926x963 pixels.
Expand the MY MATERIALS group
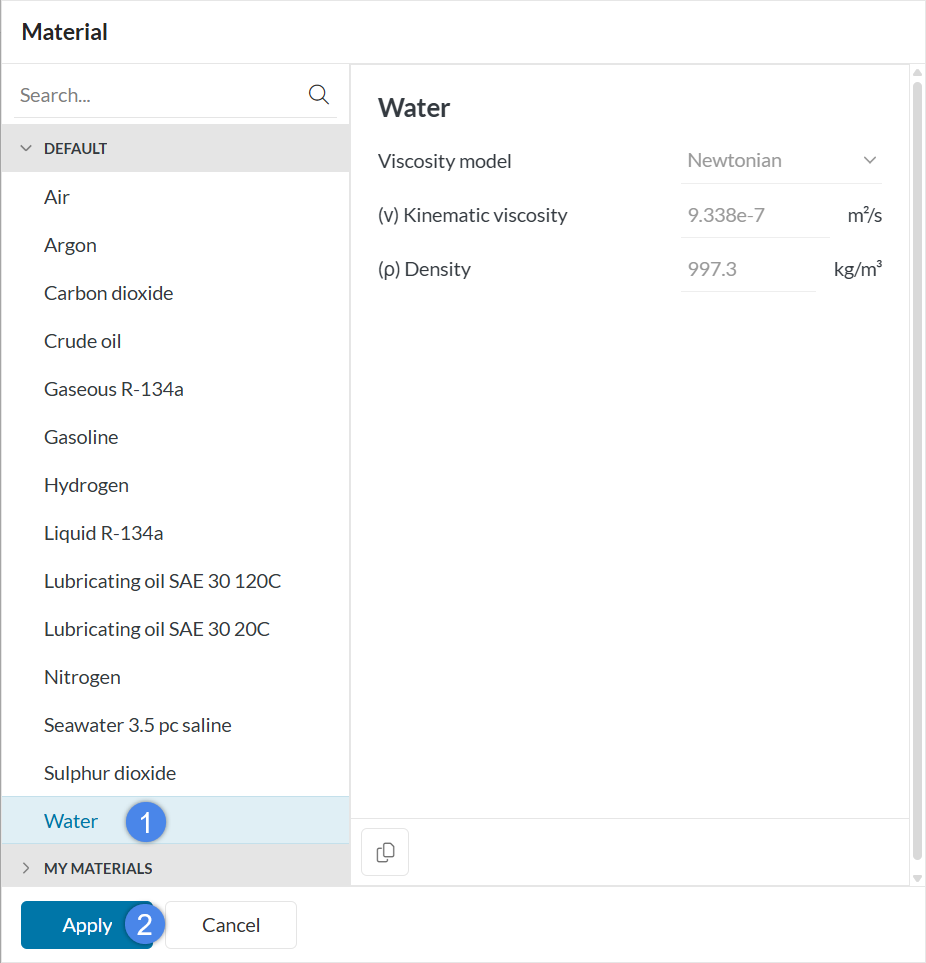26,868
